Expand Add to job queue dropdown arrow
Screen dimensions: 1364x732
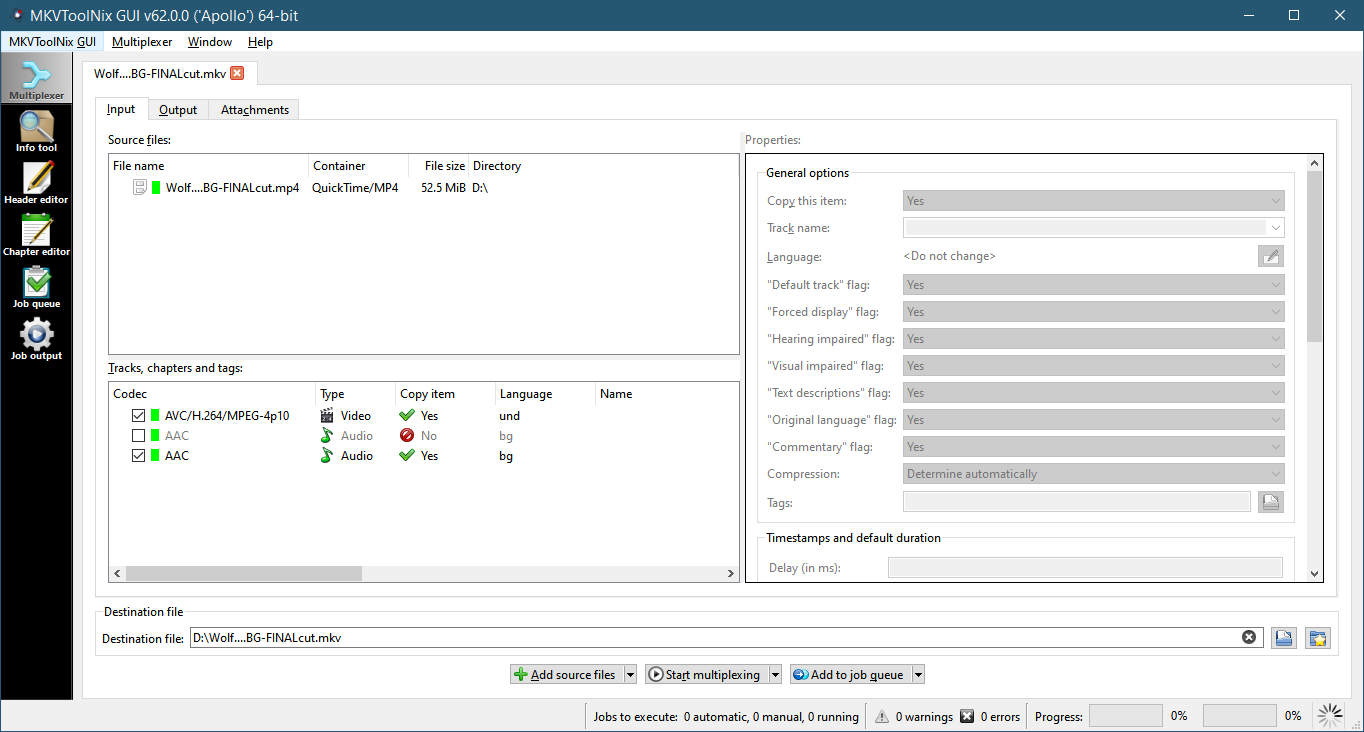click(918, 675)
